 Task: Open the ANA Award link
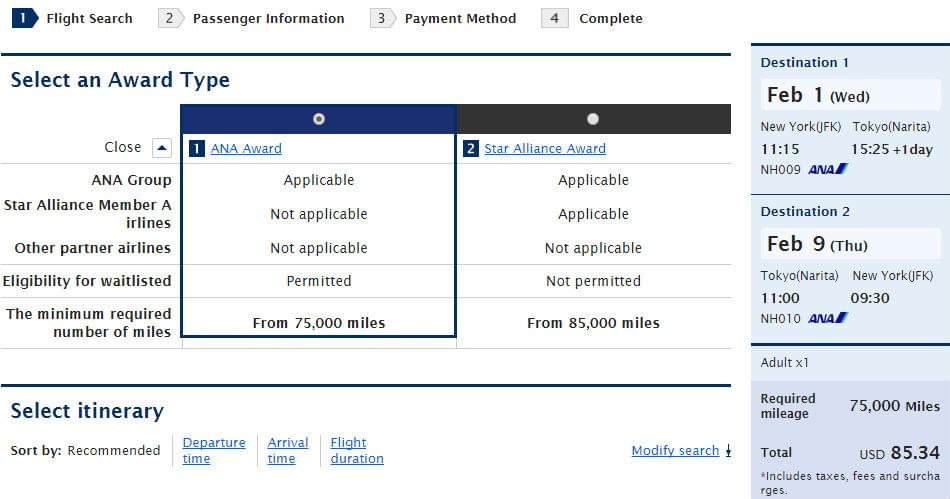(x=246, y=149)
